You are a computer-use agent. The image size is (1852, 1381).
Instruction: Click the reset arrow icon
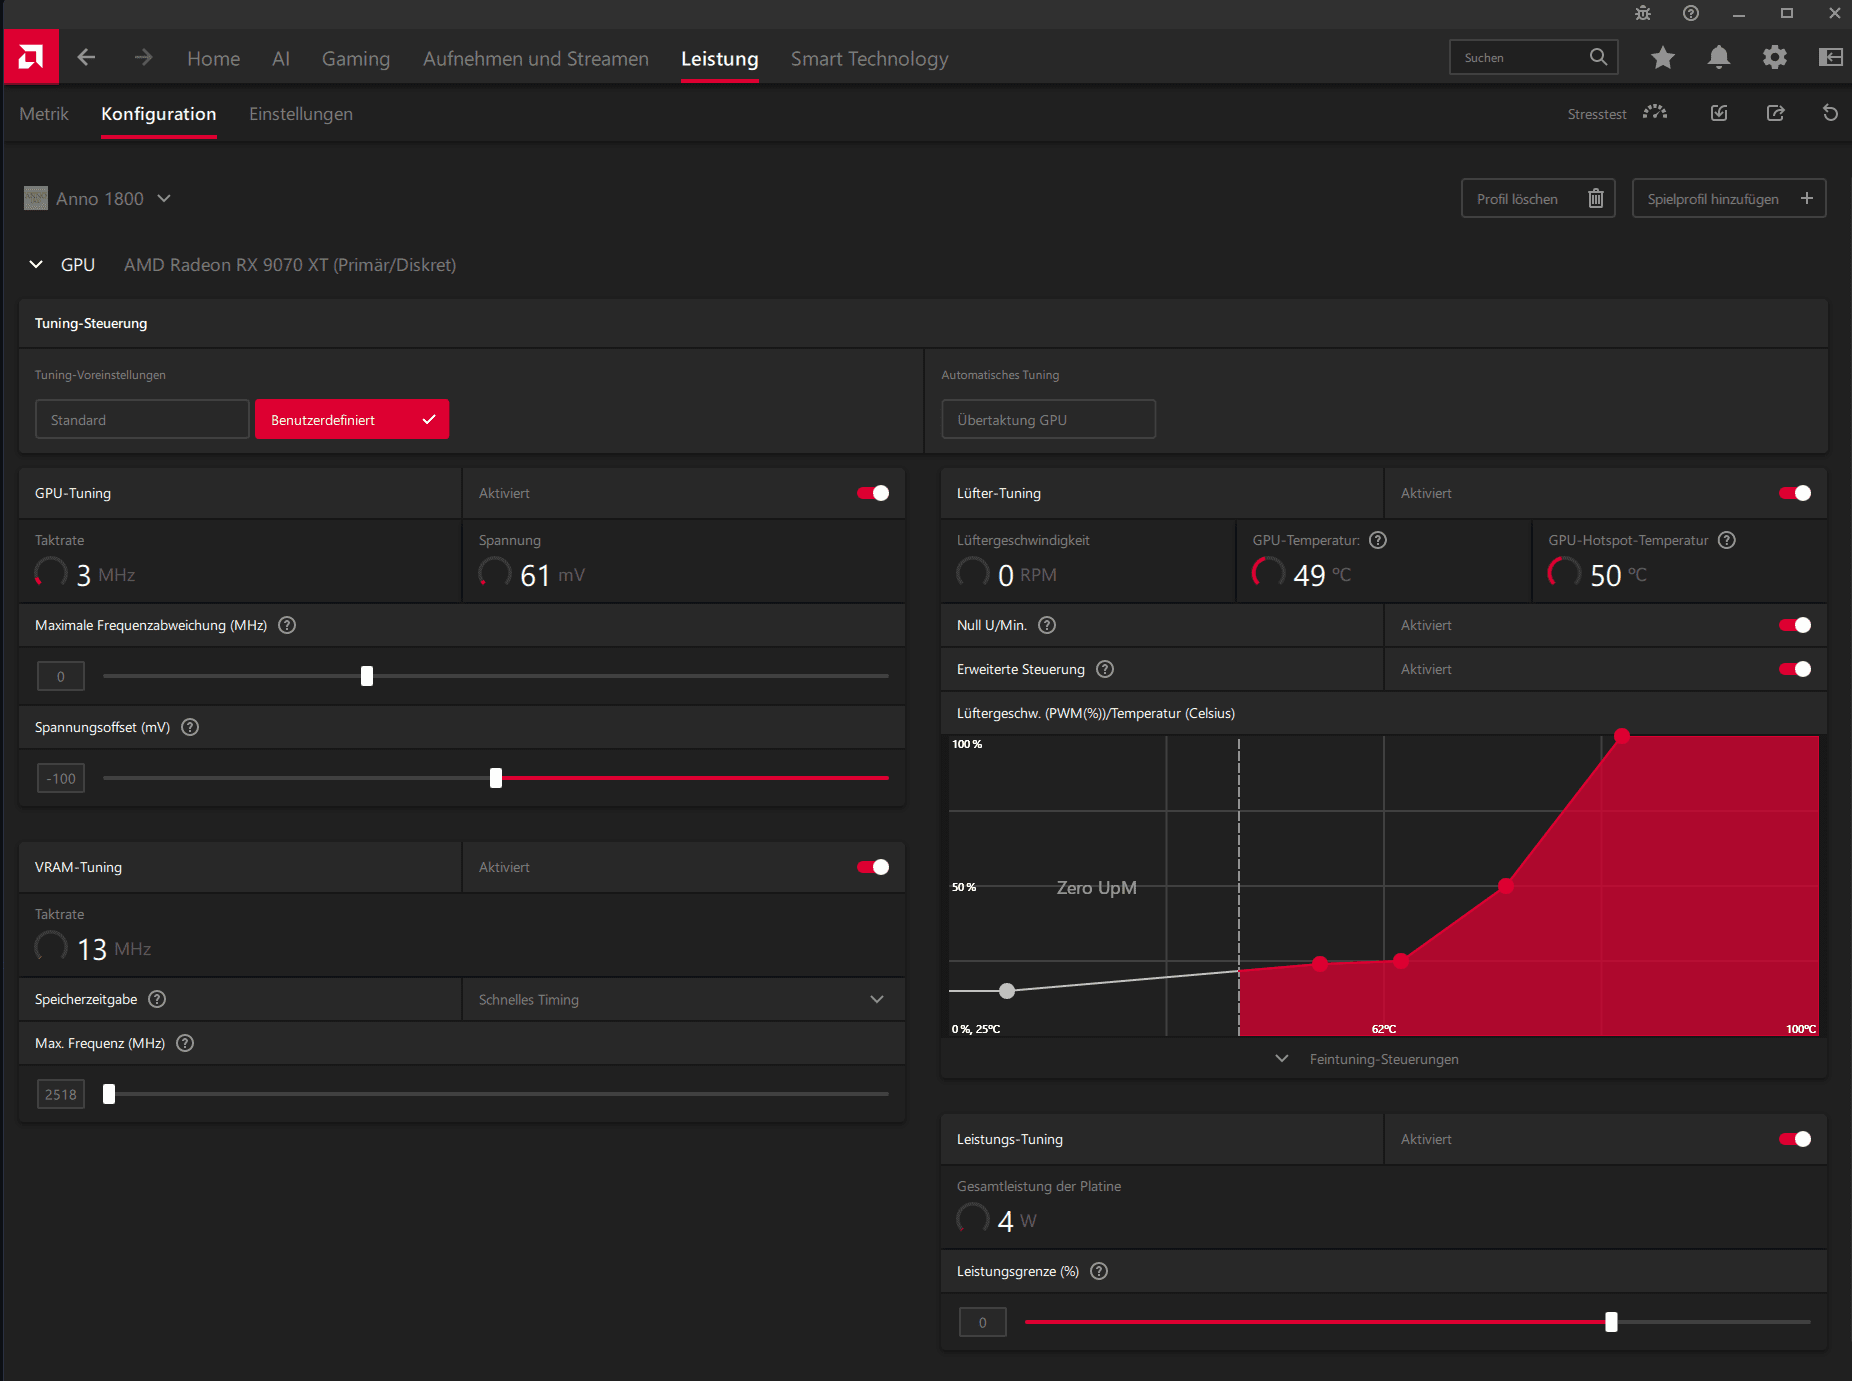(x=1830, y=113)
